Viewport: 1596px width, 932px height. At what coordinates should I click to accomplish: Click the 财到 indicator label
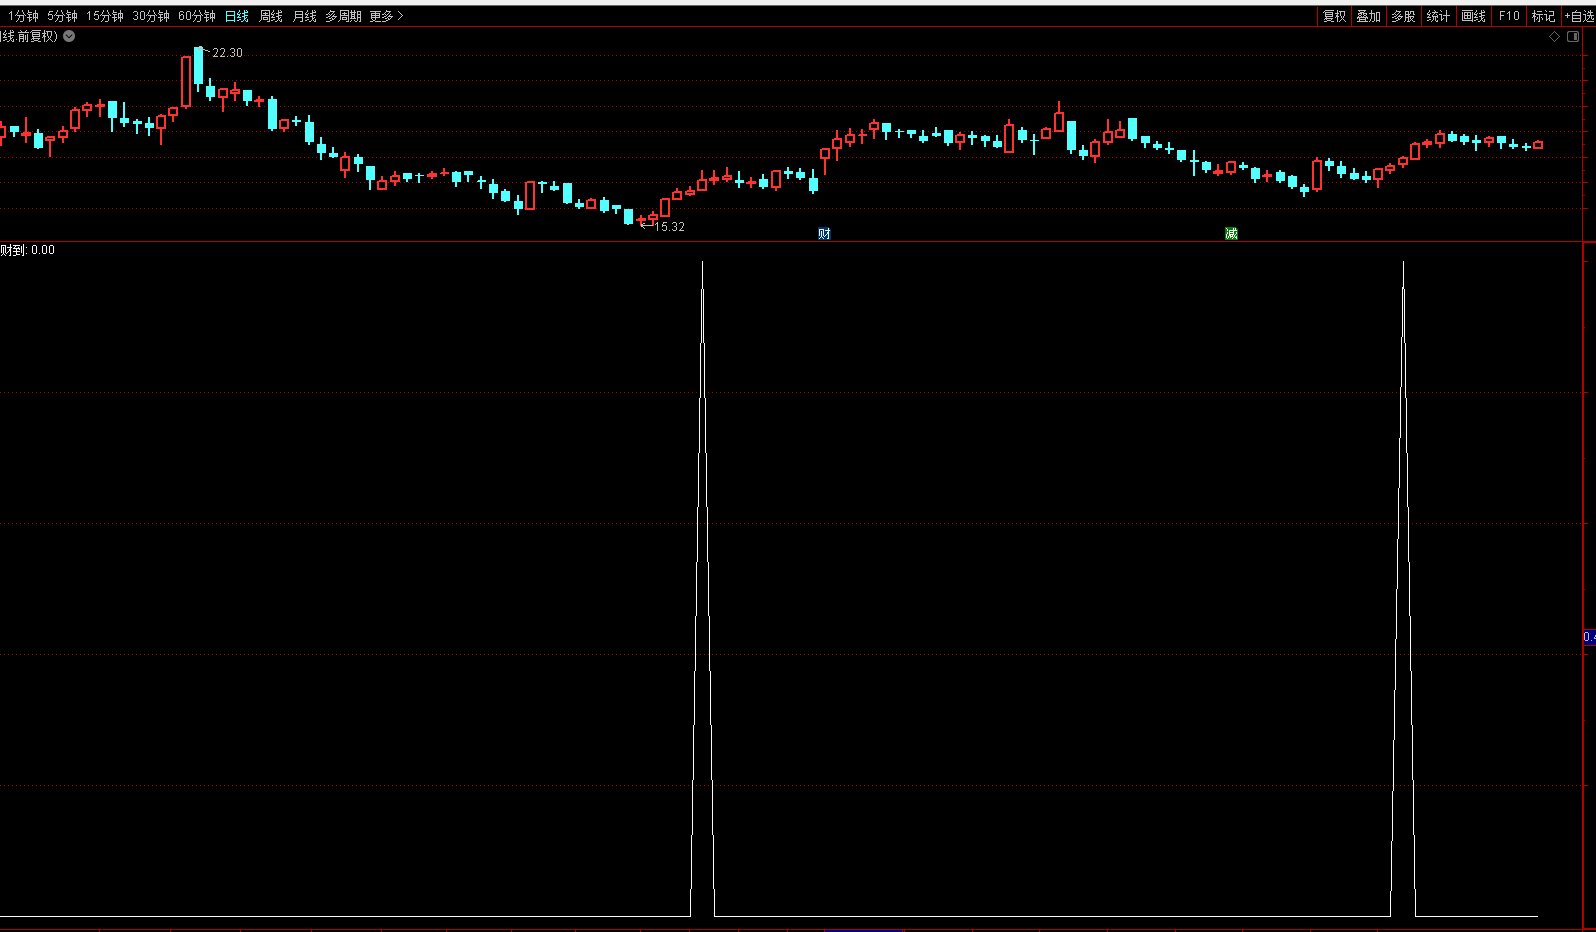[x=13, y=250]
